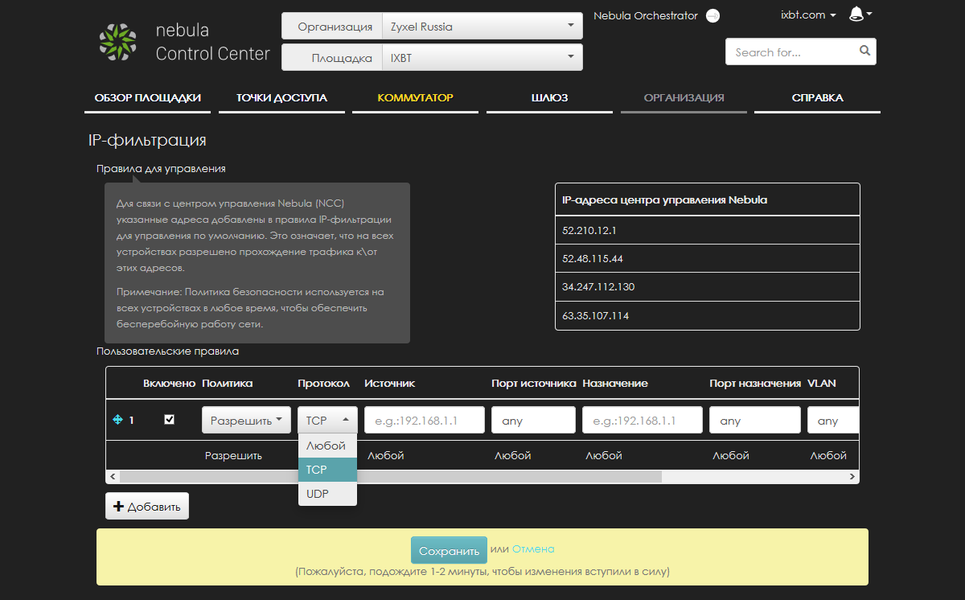This screenshot has height=600, width=965.
Task: Click the Включено column header
Action: 169,383
